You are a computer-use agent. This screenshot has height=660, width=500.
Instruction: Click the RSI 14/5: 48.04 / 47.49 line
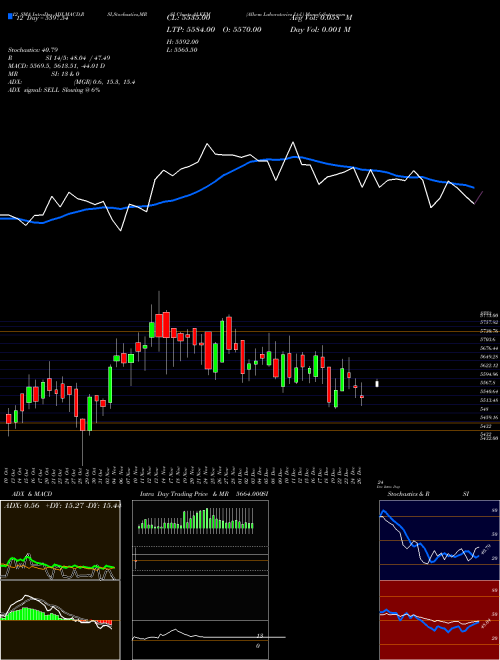59,58
